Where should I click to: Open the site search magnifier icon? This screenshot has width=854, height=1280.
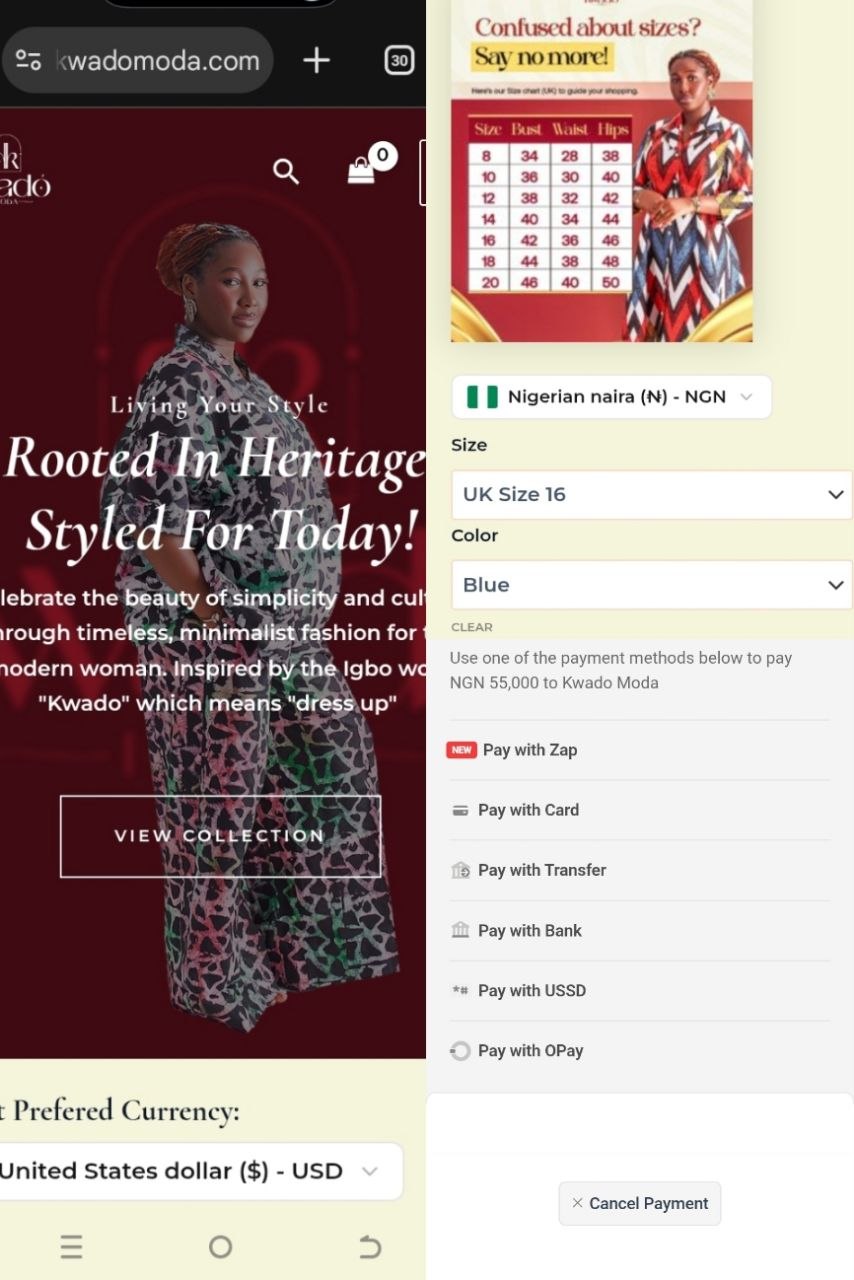[286, 172]
